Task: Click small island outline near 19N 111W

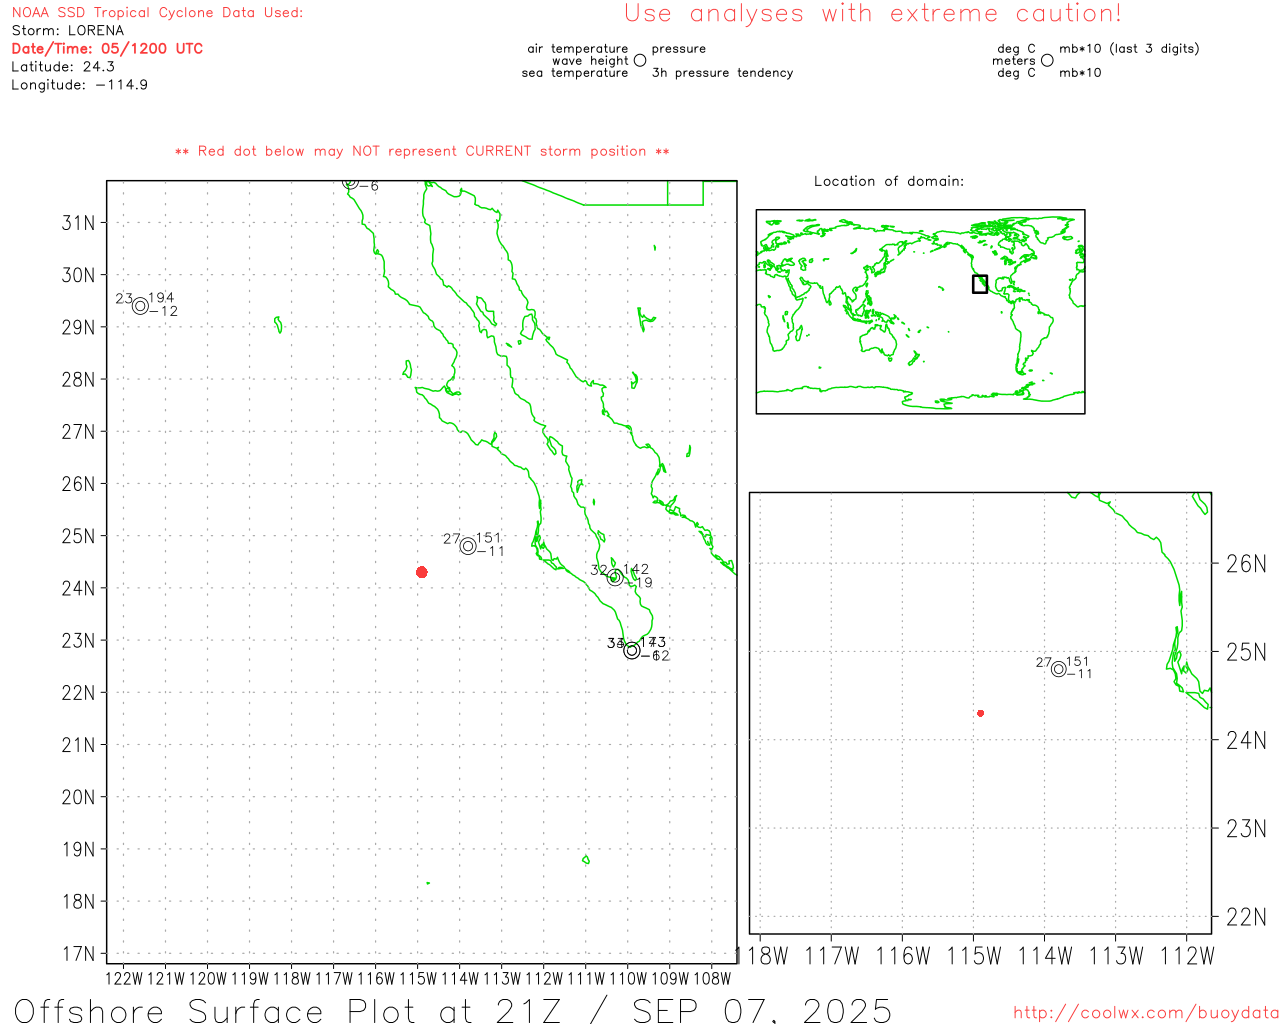Action: pyautogui.click(x=586, y=860)
